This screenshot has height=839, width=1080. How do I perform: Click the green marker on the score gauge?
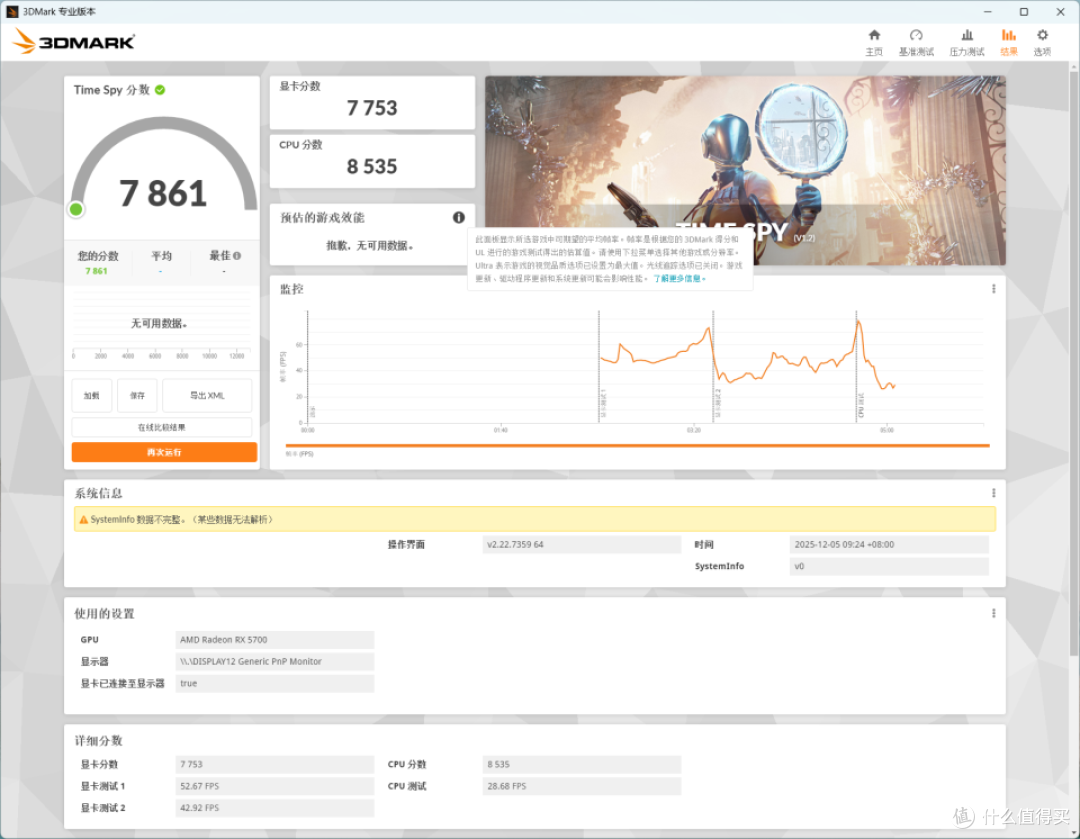click(76, 209)
